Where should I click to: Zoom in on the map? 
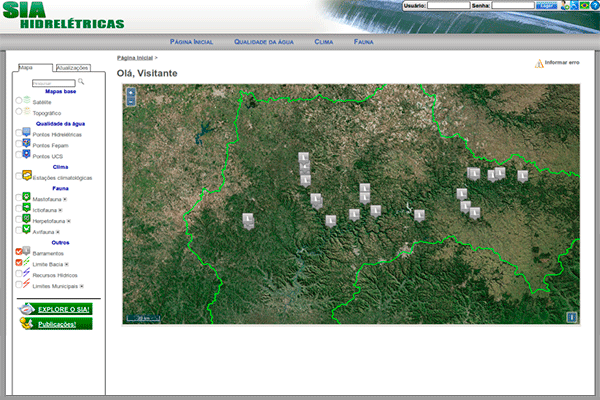pyautogui.click(x=130, y=92)
